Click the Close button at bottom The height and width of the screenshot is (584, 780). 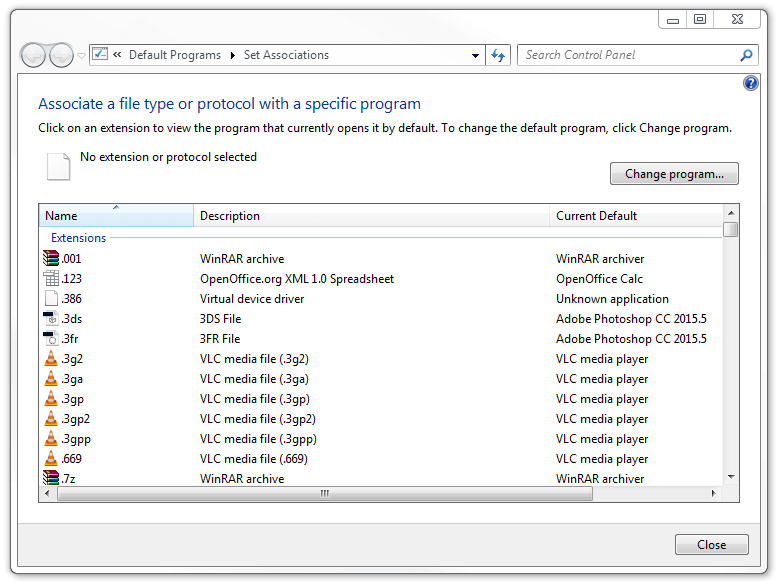coord(711,545)
